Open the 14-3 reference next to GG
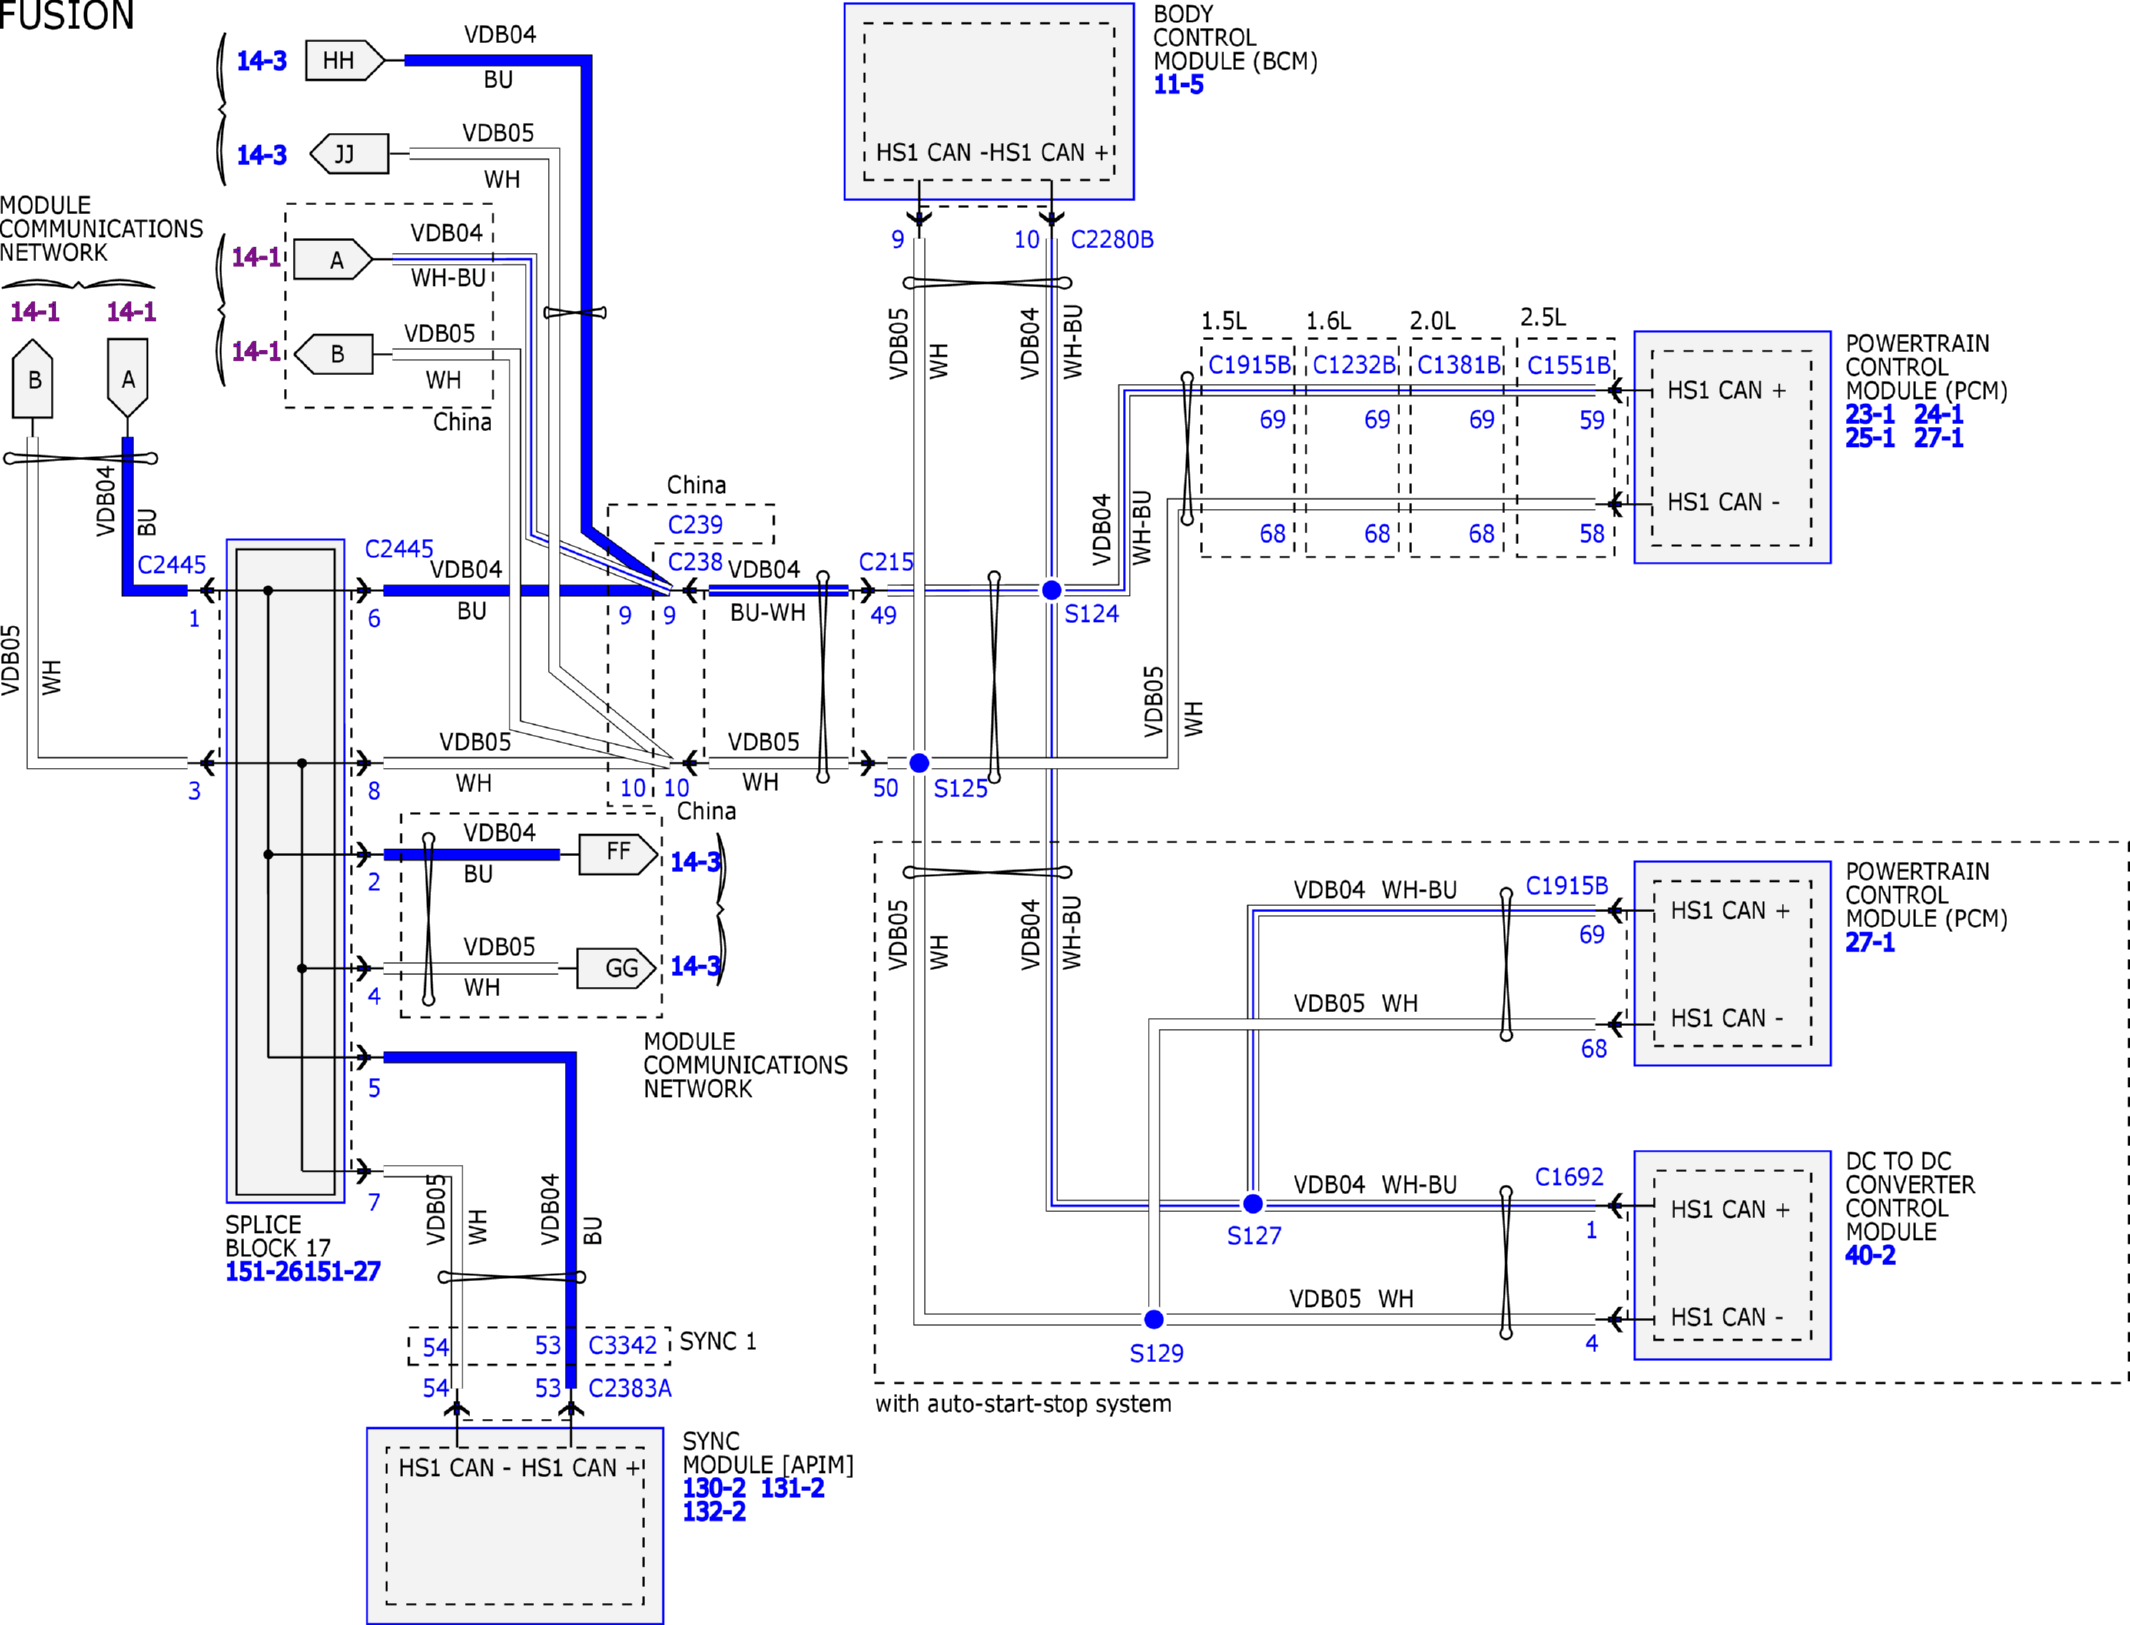The image size is (2130, 1625). click(695, 966)
